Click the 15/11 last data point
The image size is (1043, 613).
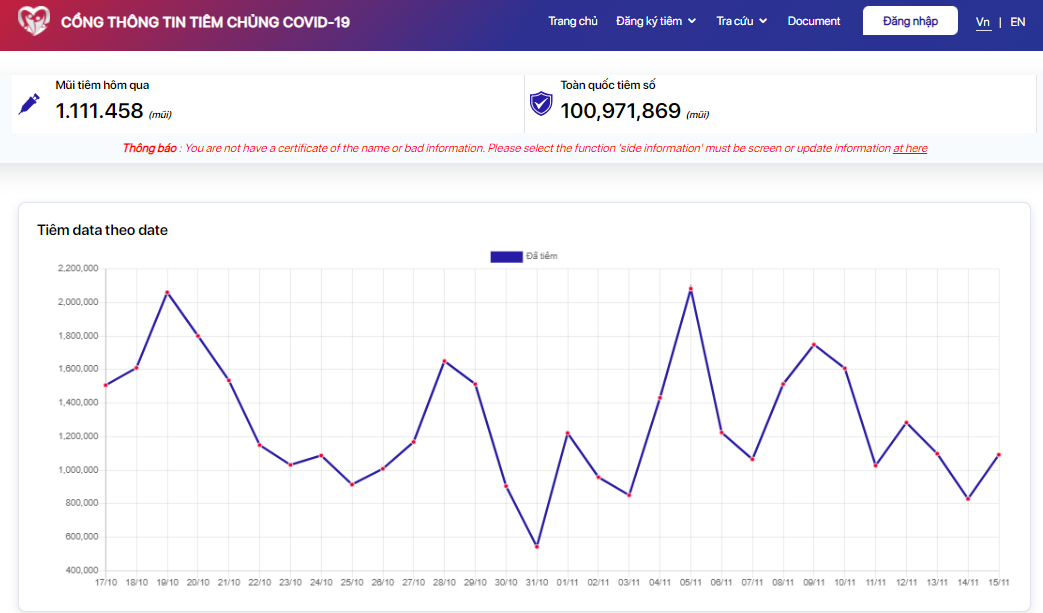[999, 455]
